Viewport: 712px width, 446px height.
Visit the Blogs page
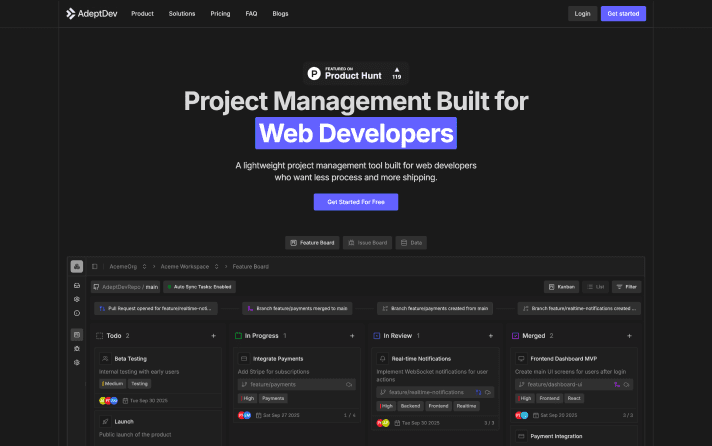click(x=280, y=14)
